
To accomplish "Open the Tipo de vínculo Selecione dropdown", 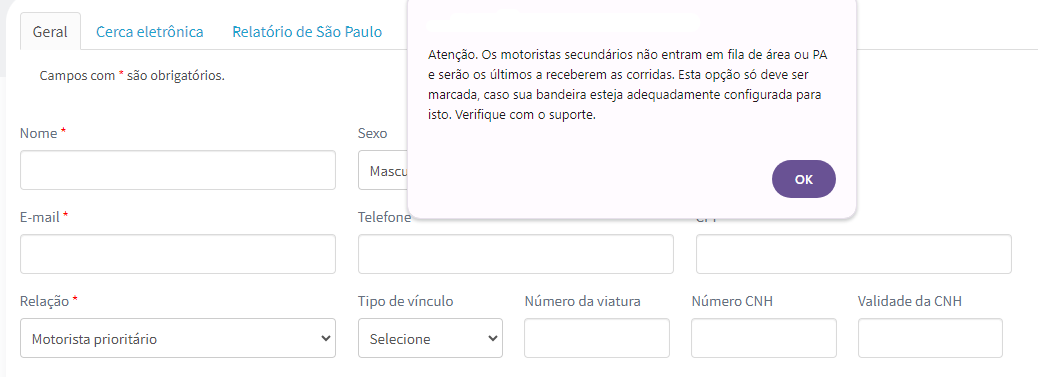I will [x=430, y=339].
